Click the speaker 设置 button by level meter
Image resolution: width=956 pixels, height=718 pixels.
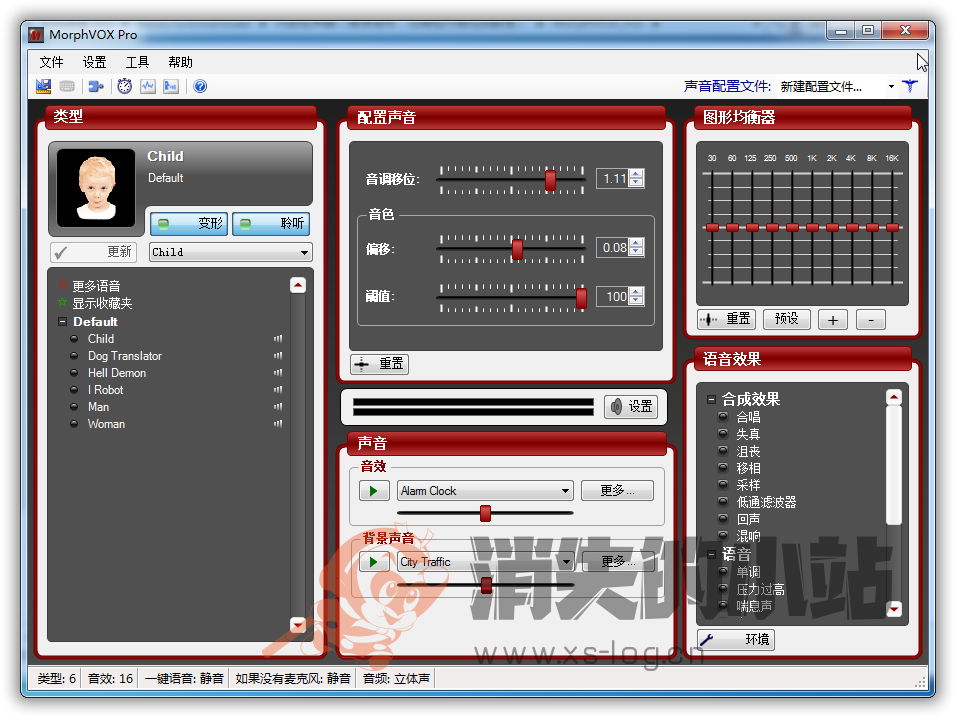(x=632, y=407)
